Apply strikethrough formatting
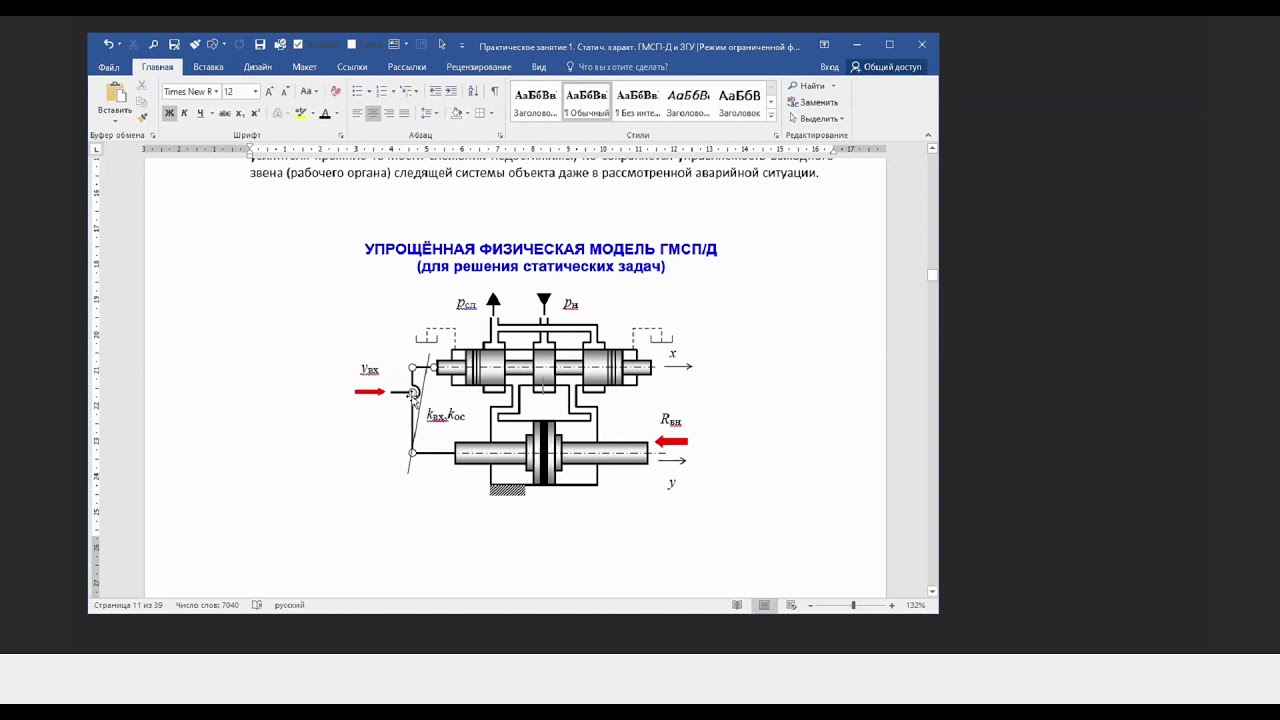Image resolution: width=1280 pixels, height=720 pixels. click(x=225, y=113)
